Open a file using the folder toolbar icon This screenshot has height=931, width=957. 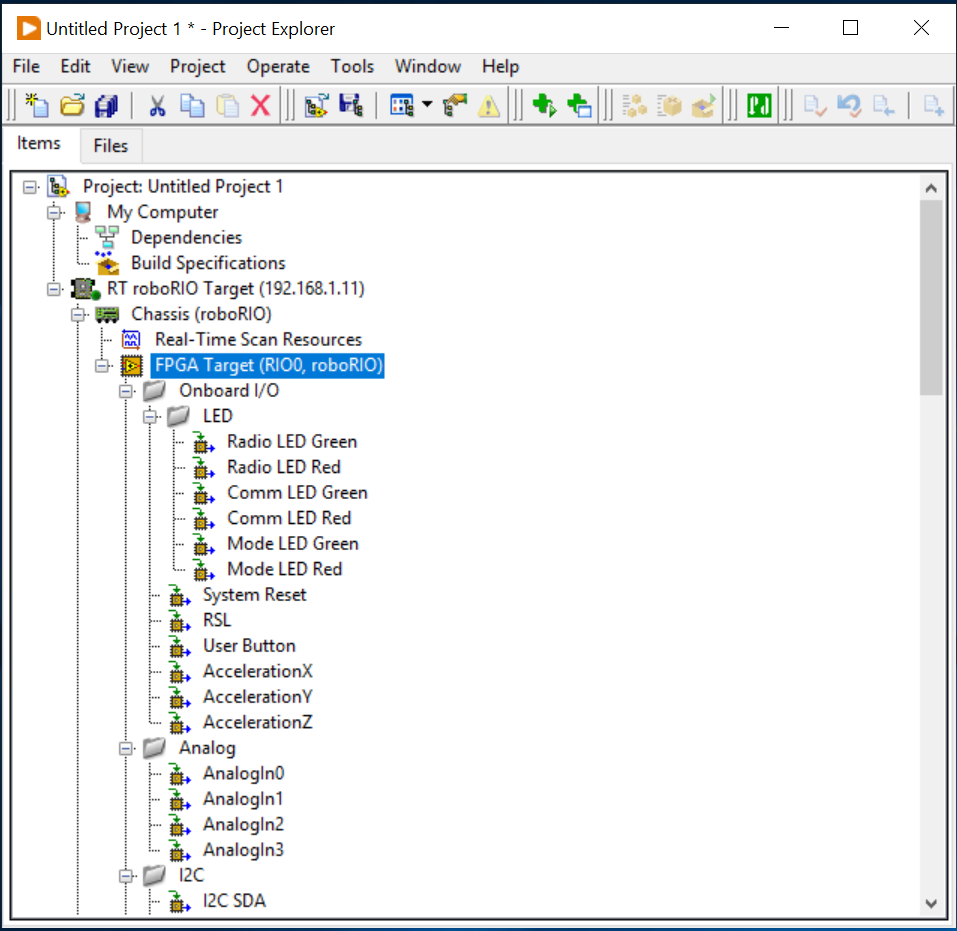pos(71,105)
